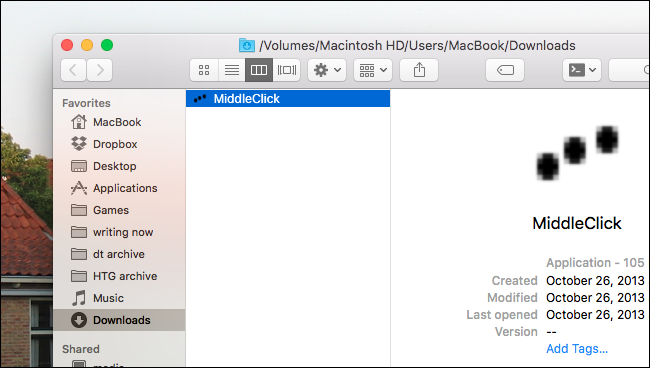Screen dimensions: 650x368
Task: Click Dropbox icon in sidebar
Action: [79, 144]
